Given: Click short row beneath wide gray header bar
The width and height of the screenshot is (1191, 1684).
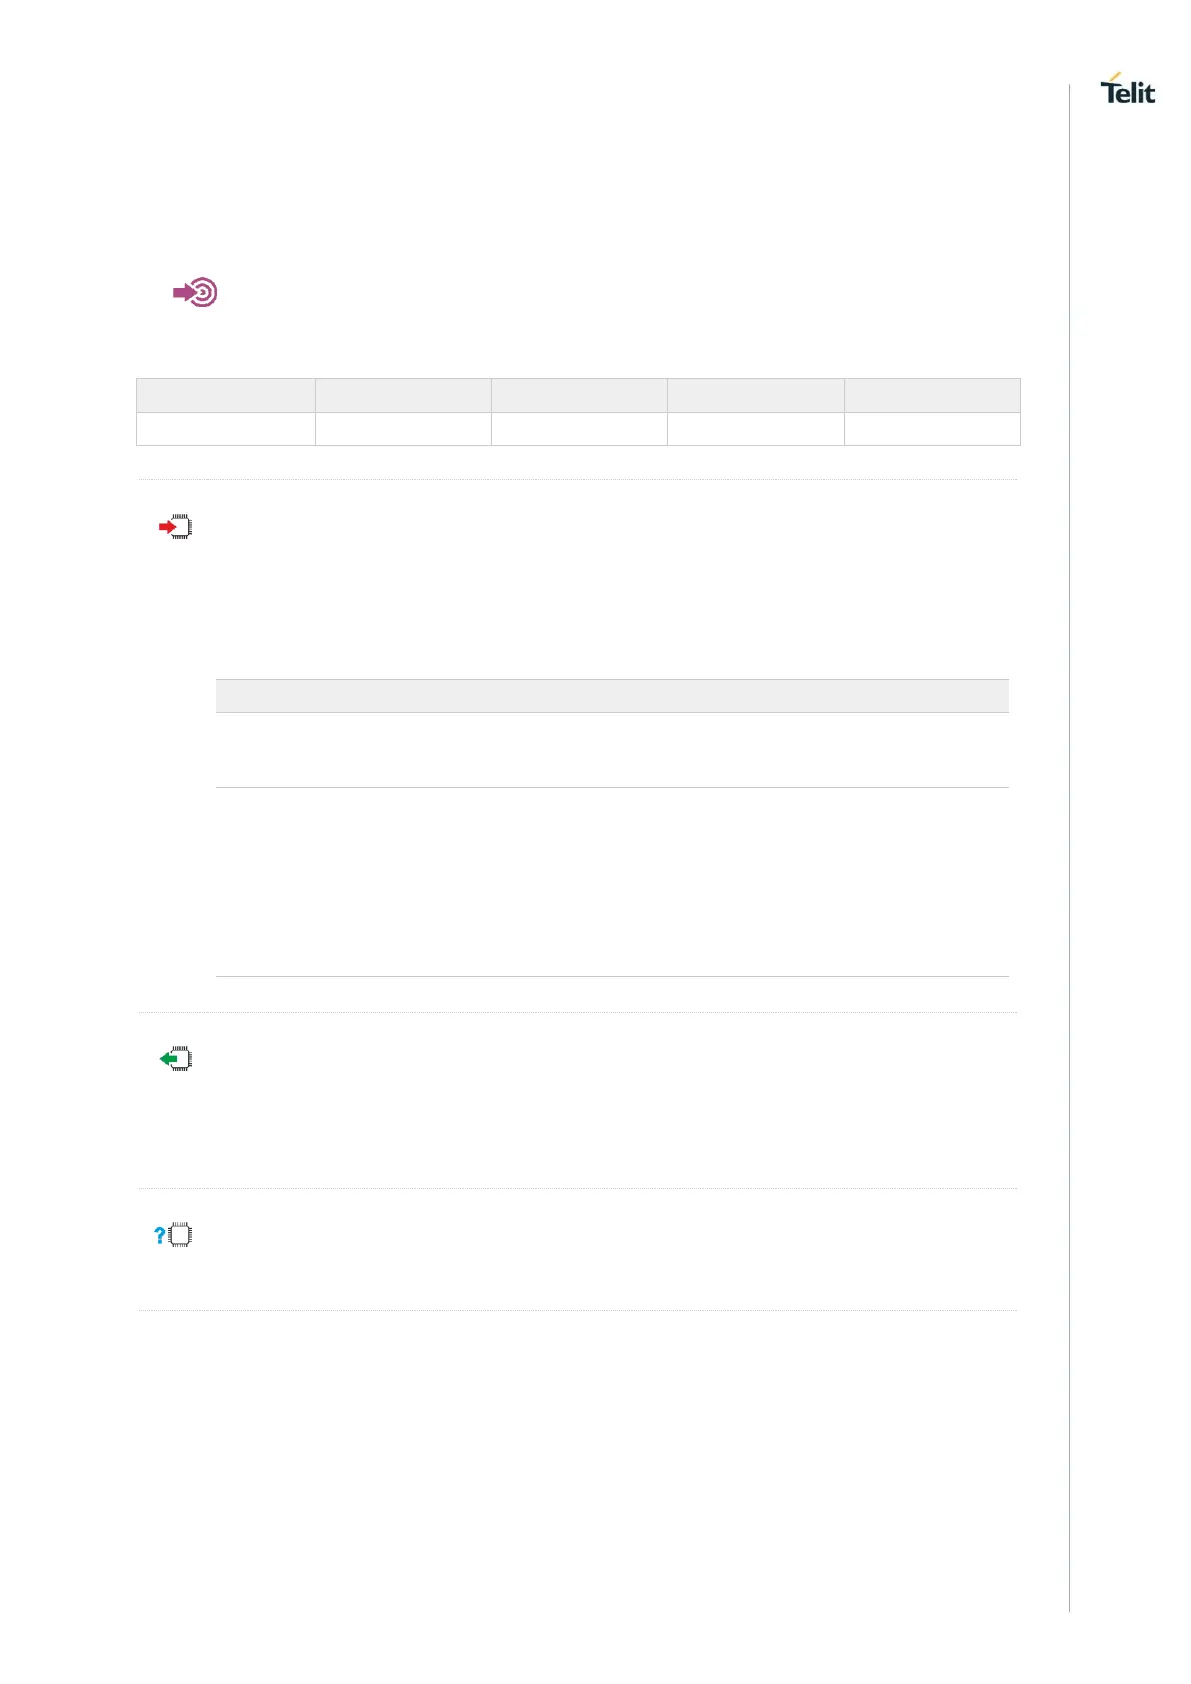Looking at the screenshot, I should 612,750.
